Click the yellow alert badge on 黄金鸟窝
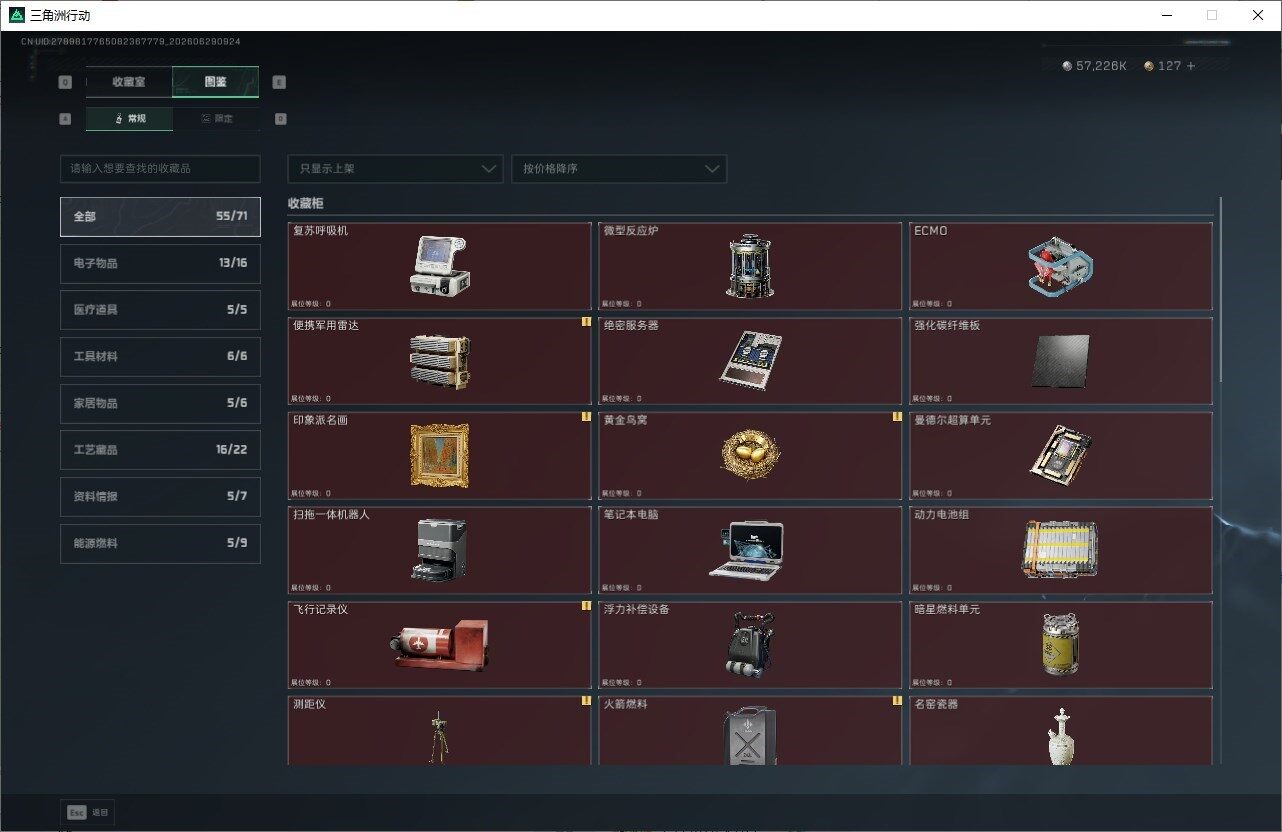1282x832 pixels. point(897,417)
